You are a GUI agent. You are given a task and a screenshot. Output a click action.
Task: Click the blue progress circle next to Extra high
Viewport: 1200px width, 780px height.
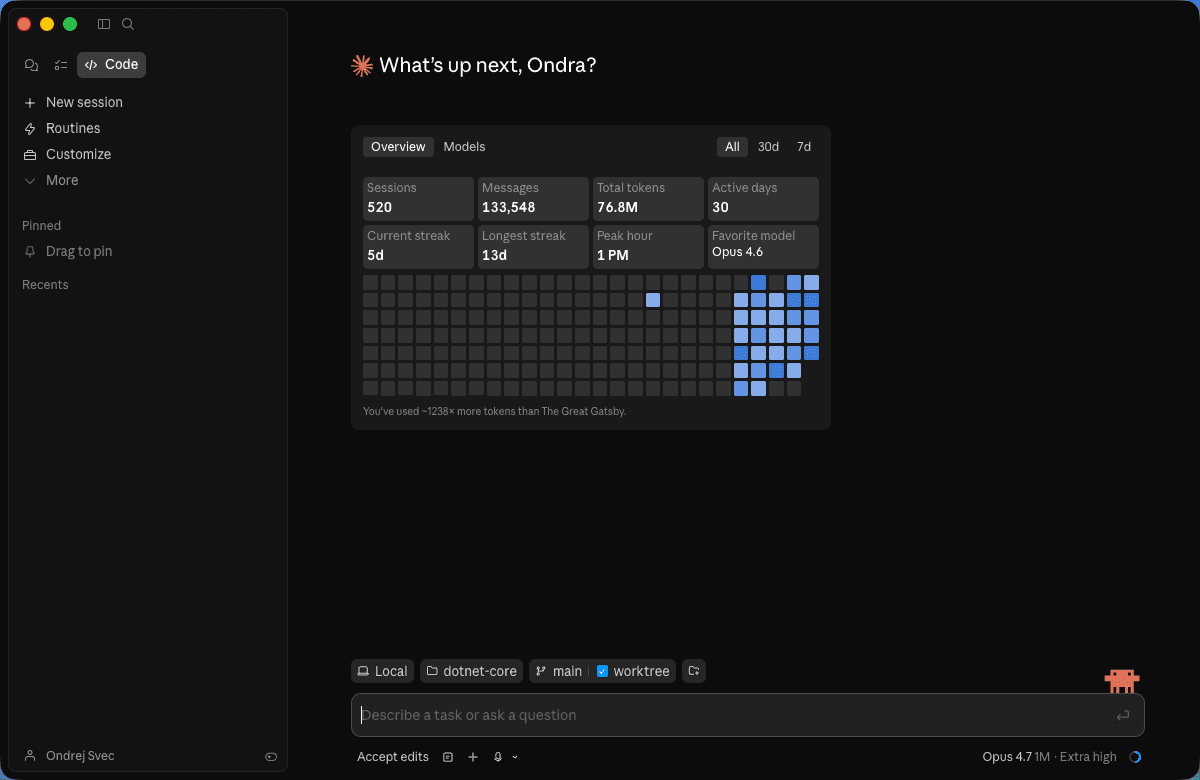1135,757
